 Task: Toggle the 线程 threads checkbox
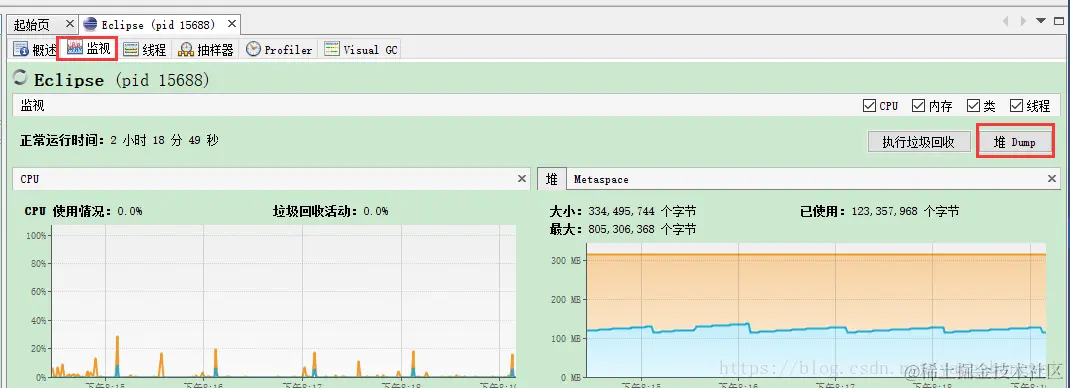coord(1016,106)
